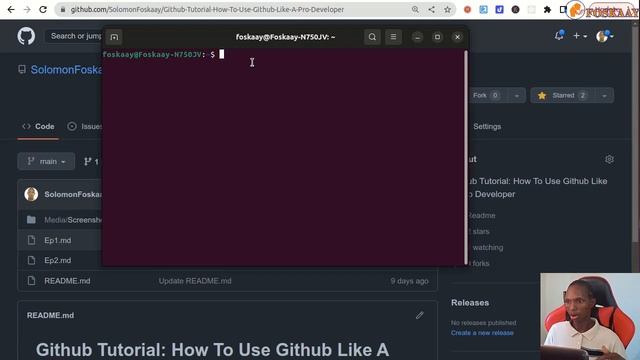Screen dimensions: 640x360
Task: Click the repository book icon
Action: coord(22,69)
